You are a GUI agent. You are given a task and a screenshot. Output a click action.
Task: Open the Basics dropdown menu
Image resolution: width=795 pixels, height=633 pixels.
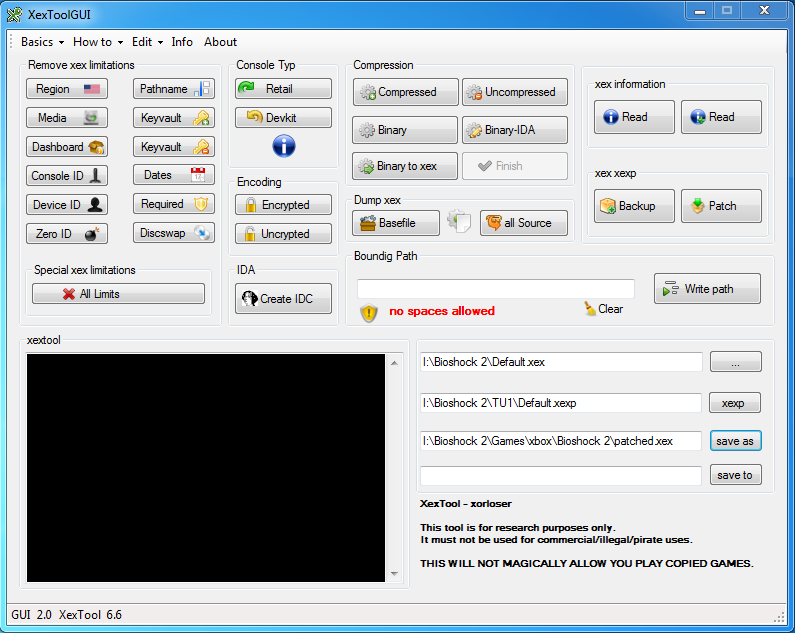(42, 42)
